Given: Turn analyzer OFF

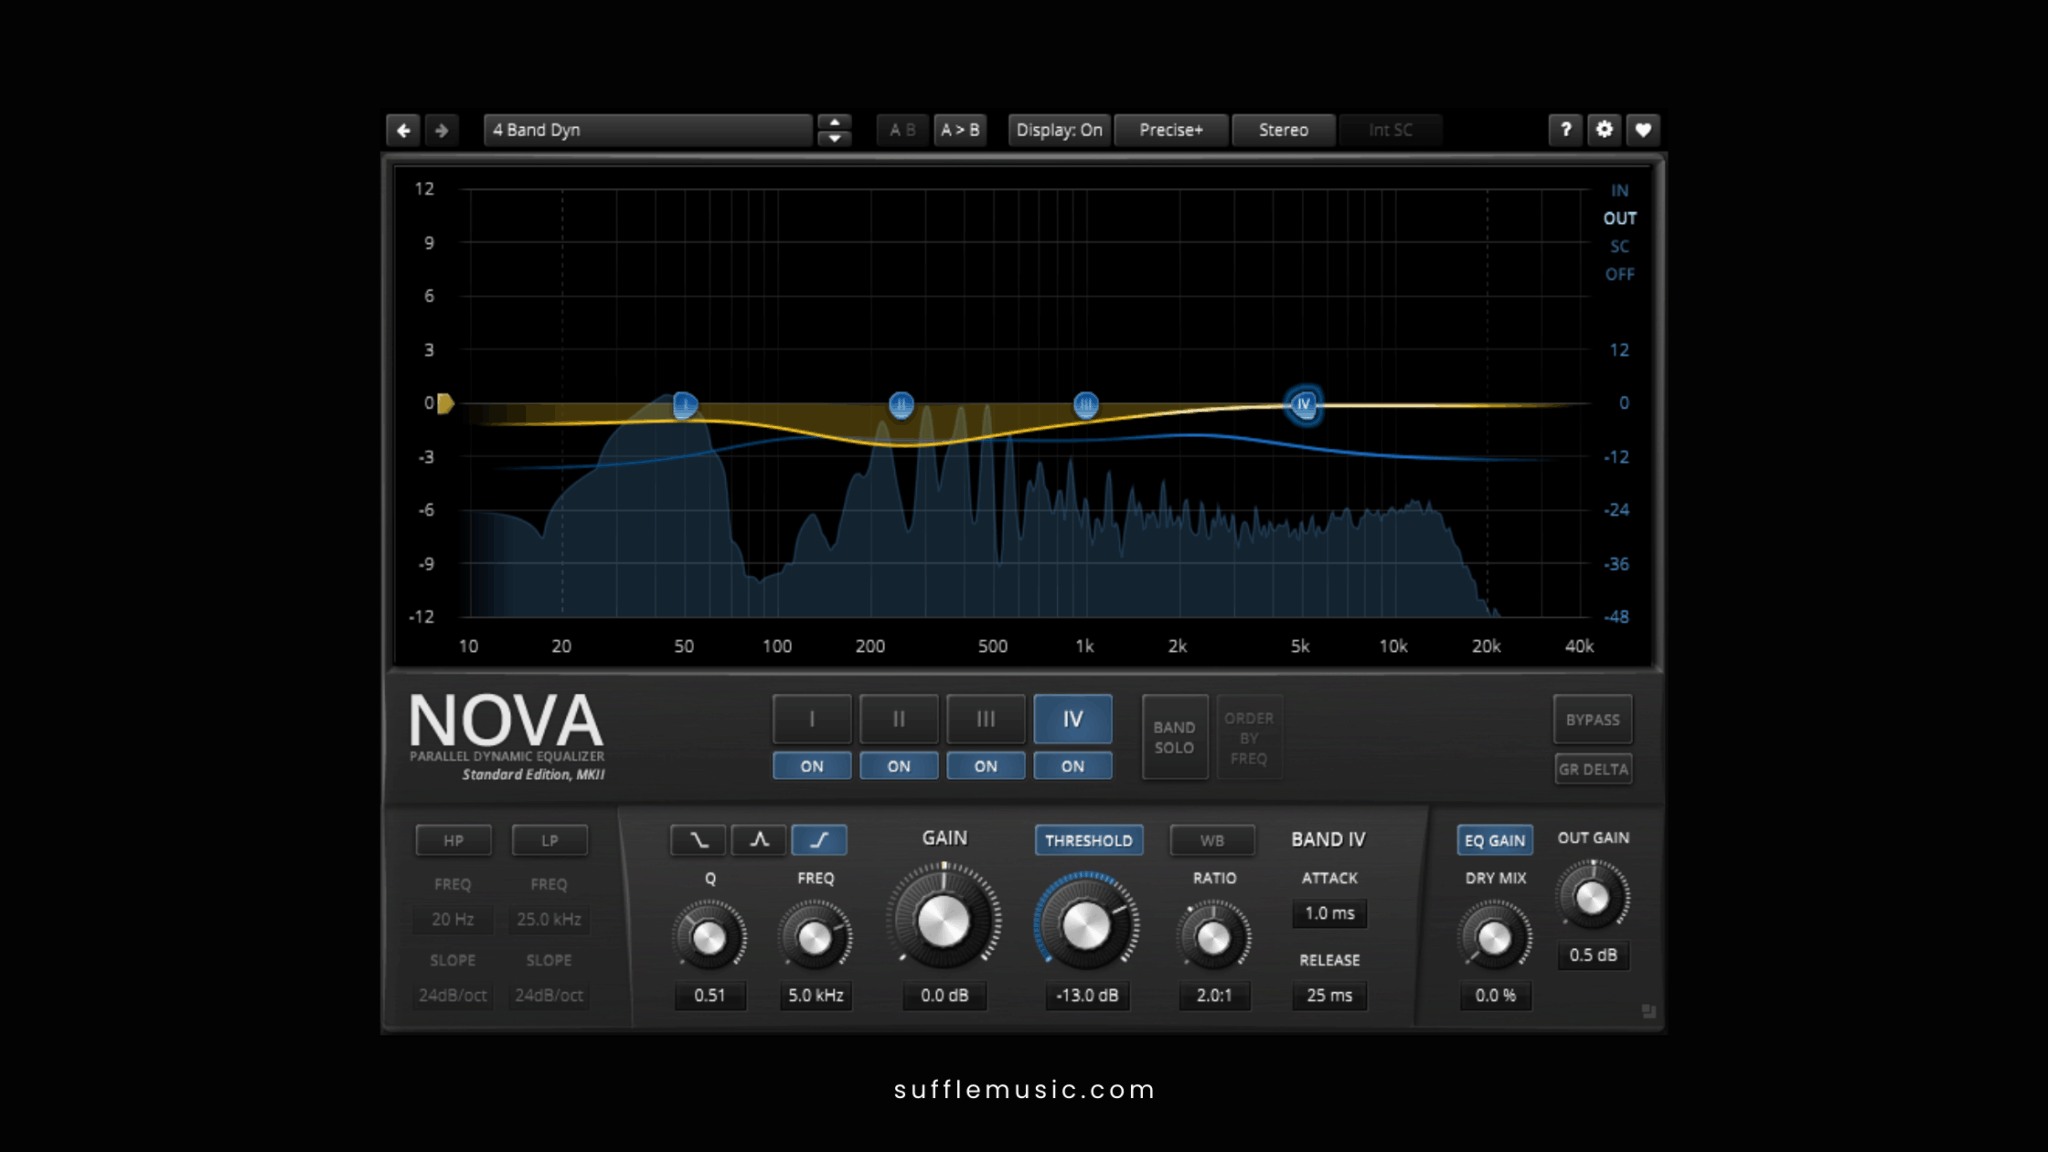Looking at the screenshot, I should (x=1620, y=274).
